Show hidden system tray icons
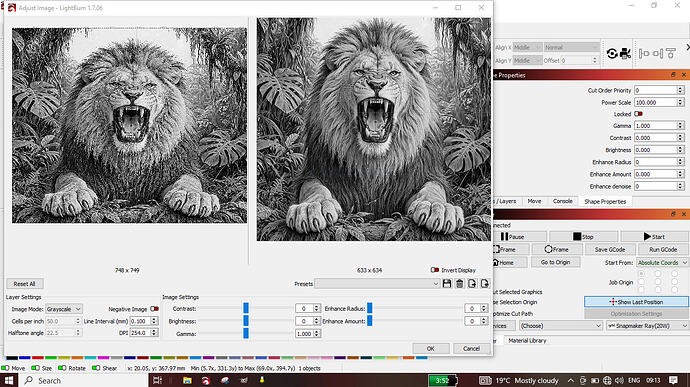Screen dimensions: 690x387 coord(570,380)
